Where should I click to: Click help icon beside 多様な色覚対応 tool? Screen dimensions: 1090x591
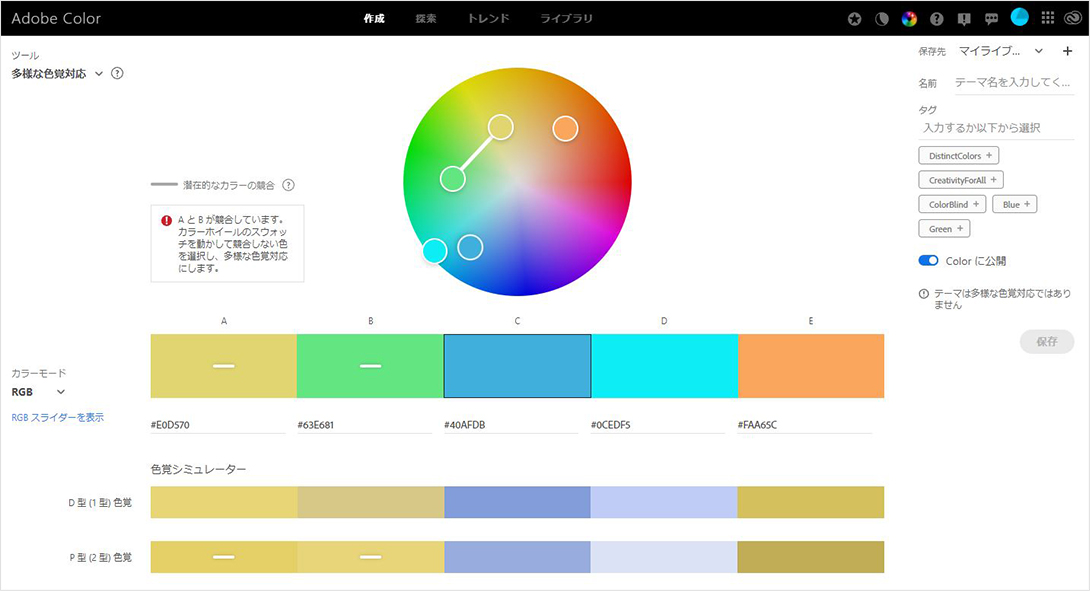117,73
